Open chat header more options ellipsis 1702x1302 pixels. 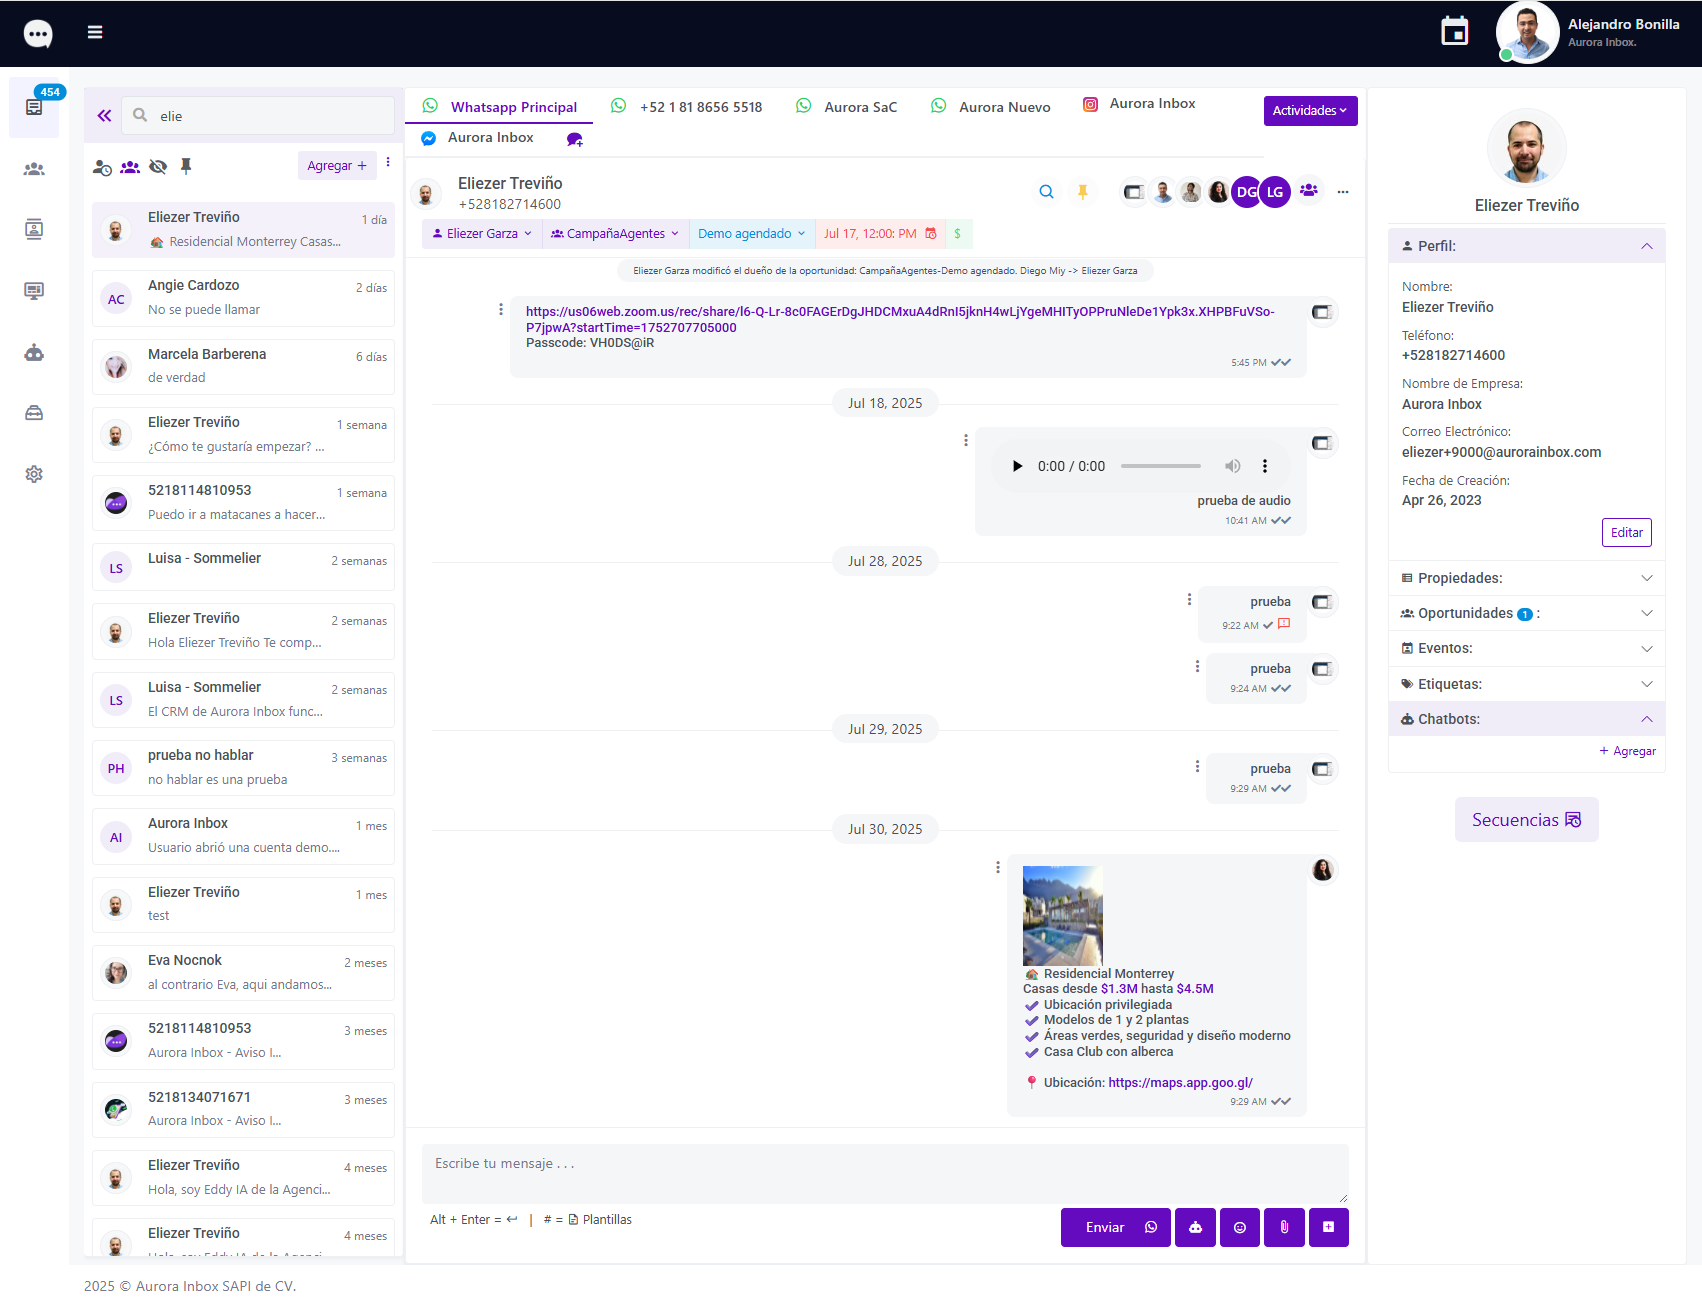coord(1343,192)
